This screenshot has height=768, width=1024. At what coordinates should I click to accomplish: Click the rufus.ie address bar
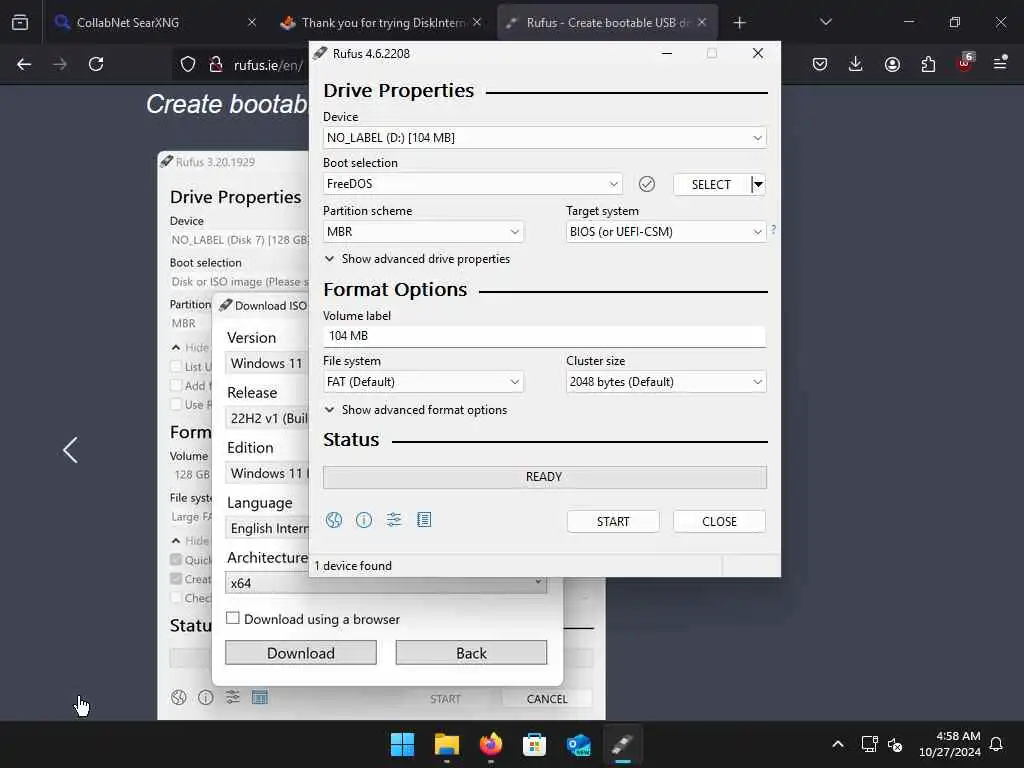pos(268,65)
